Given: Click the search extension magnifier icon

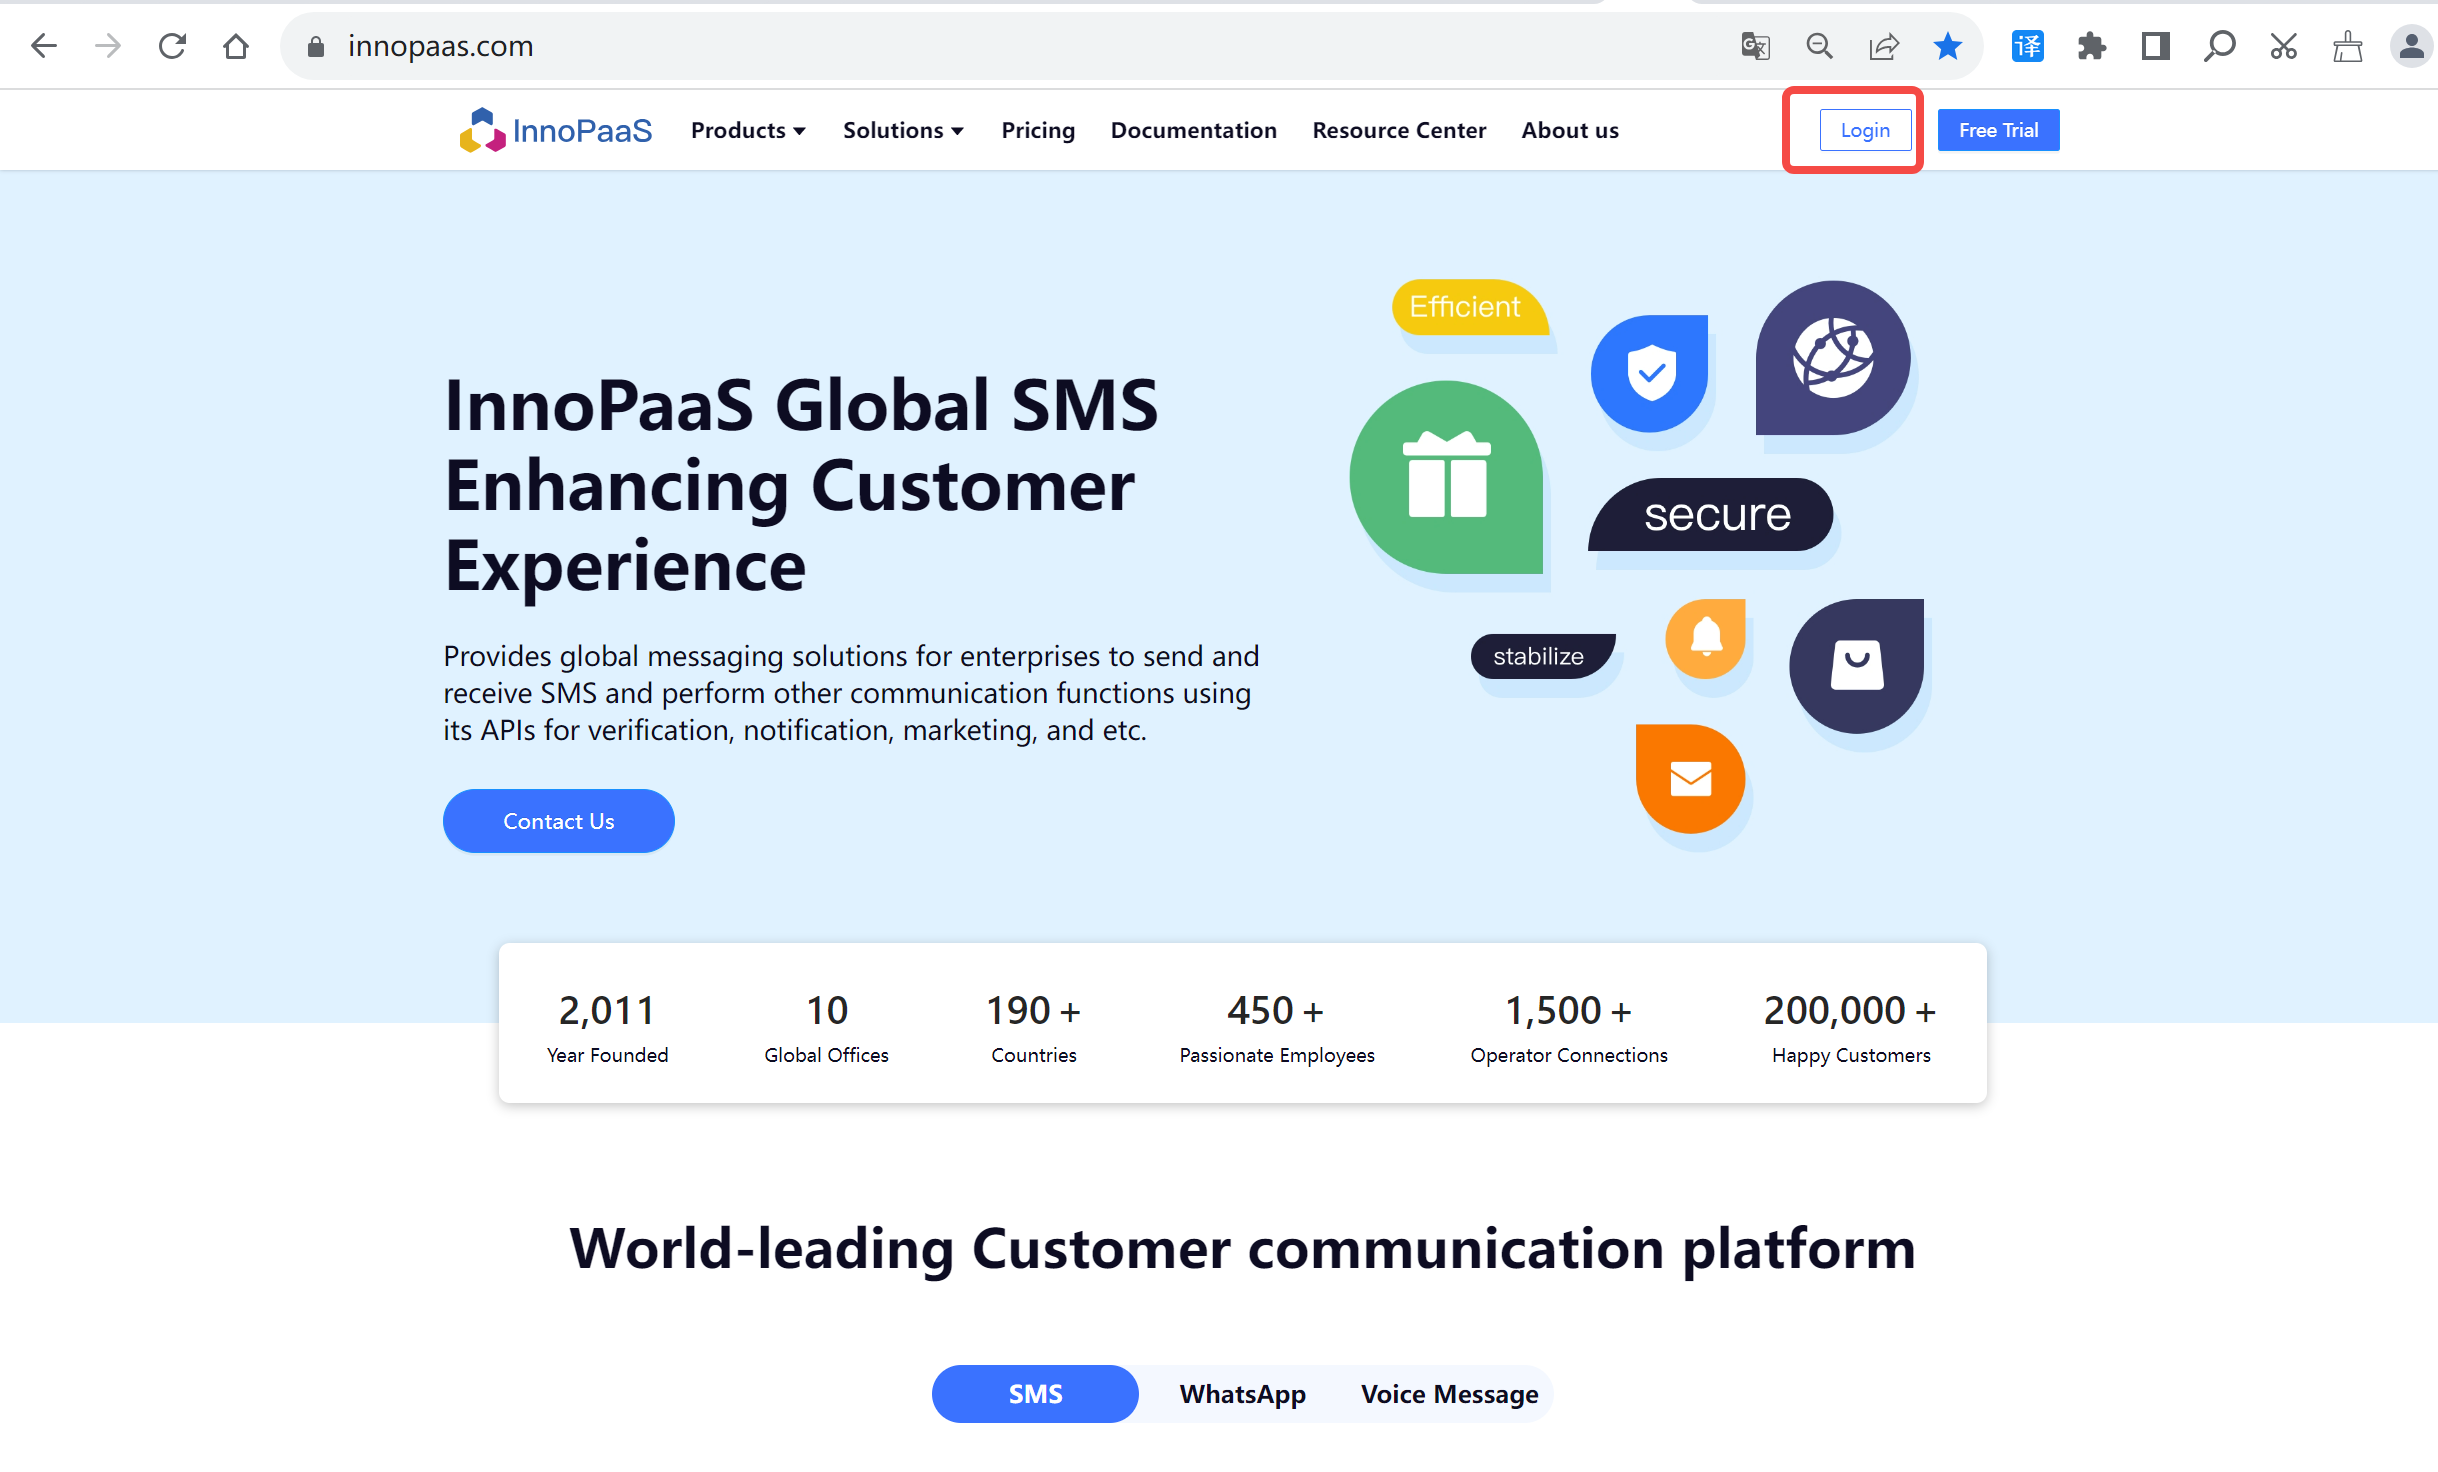Looking at the screenshot, I should tap(2220, 46).
